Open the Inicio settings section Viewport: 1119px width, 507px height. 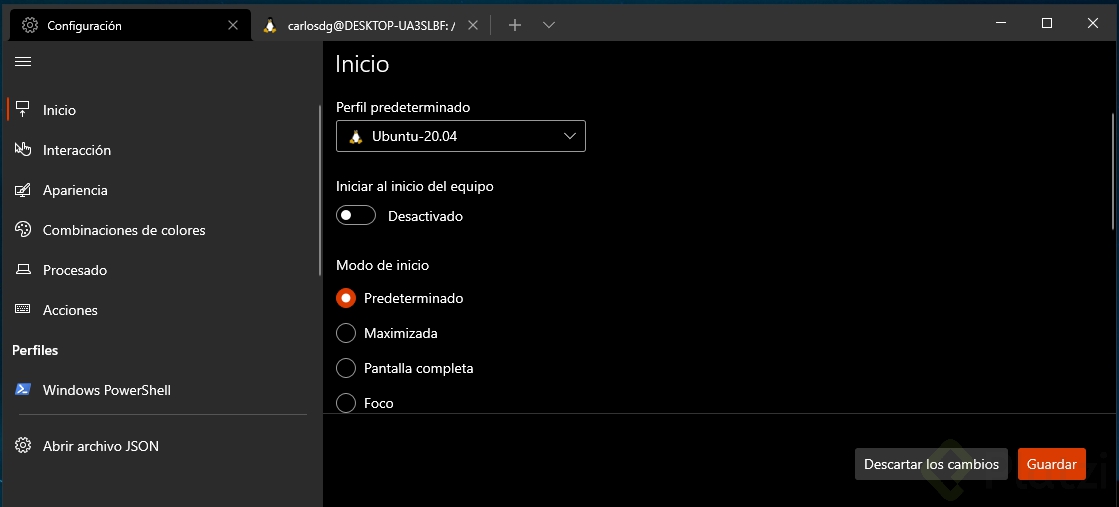click(60, 110)
